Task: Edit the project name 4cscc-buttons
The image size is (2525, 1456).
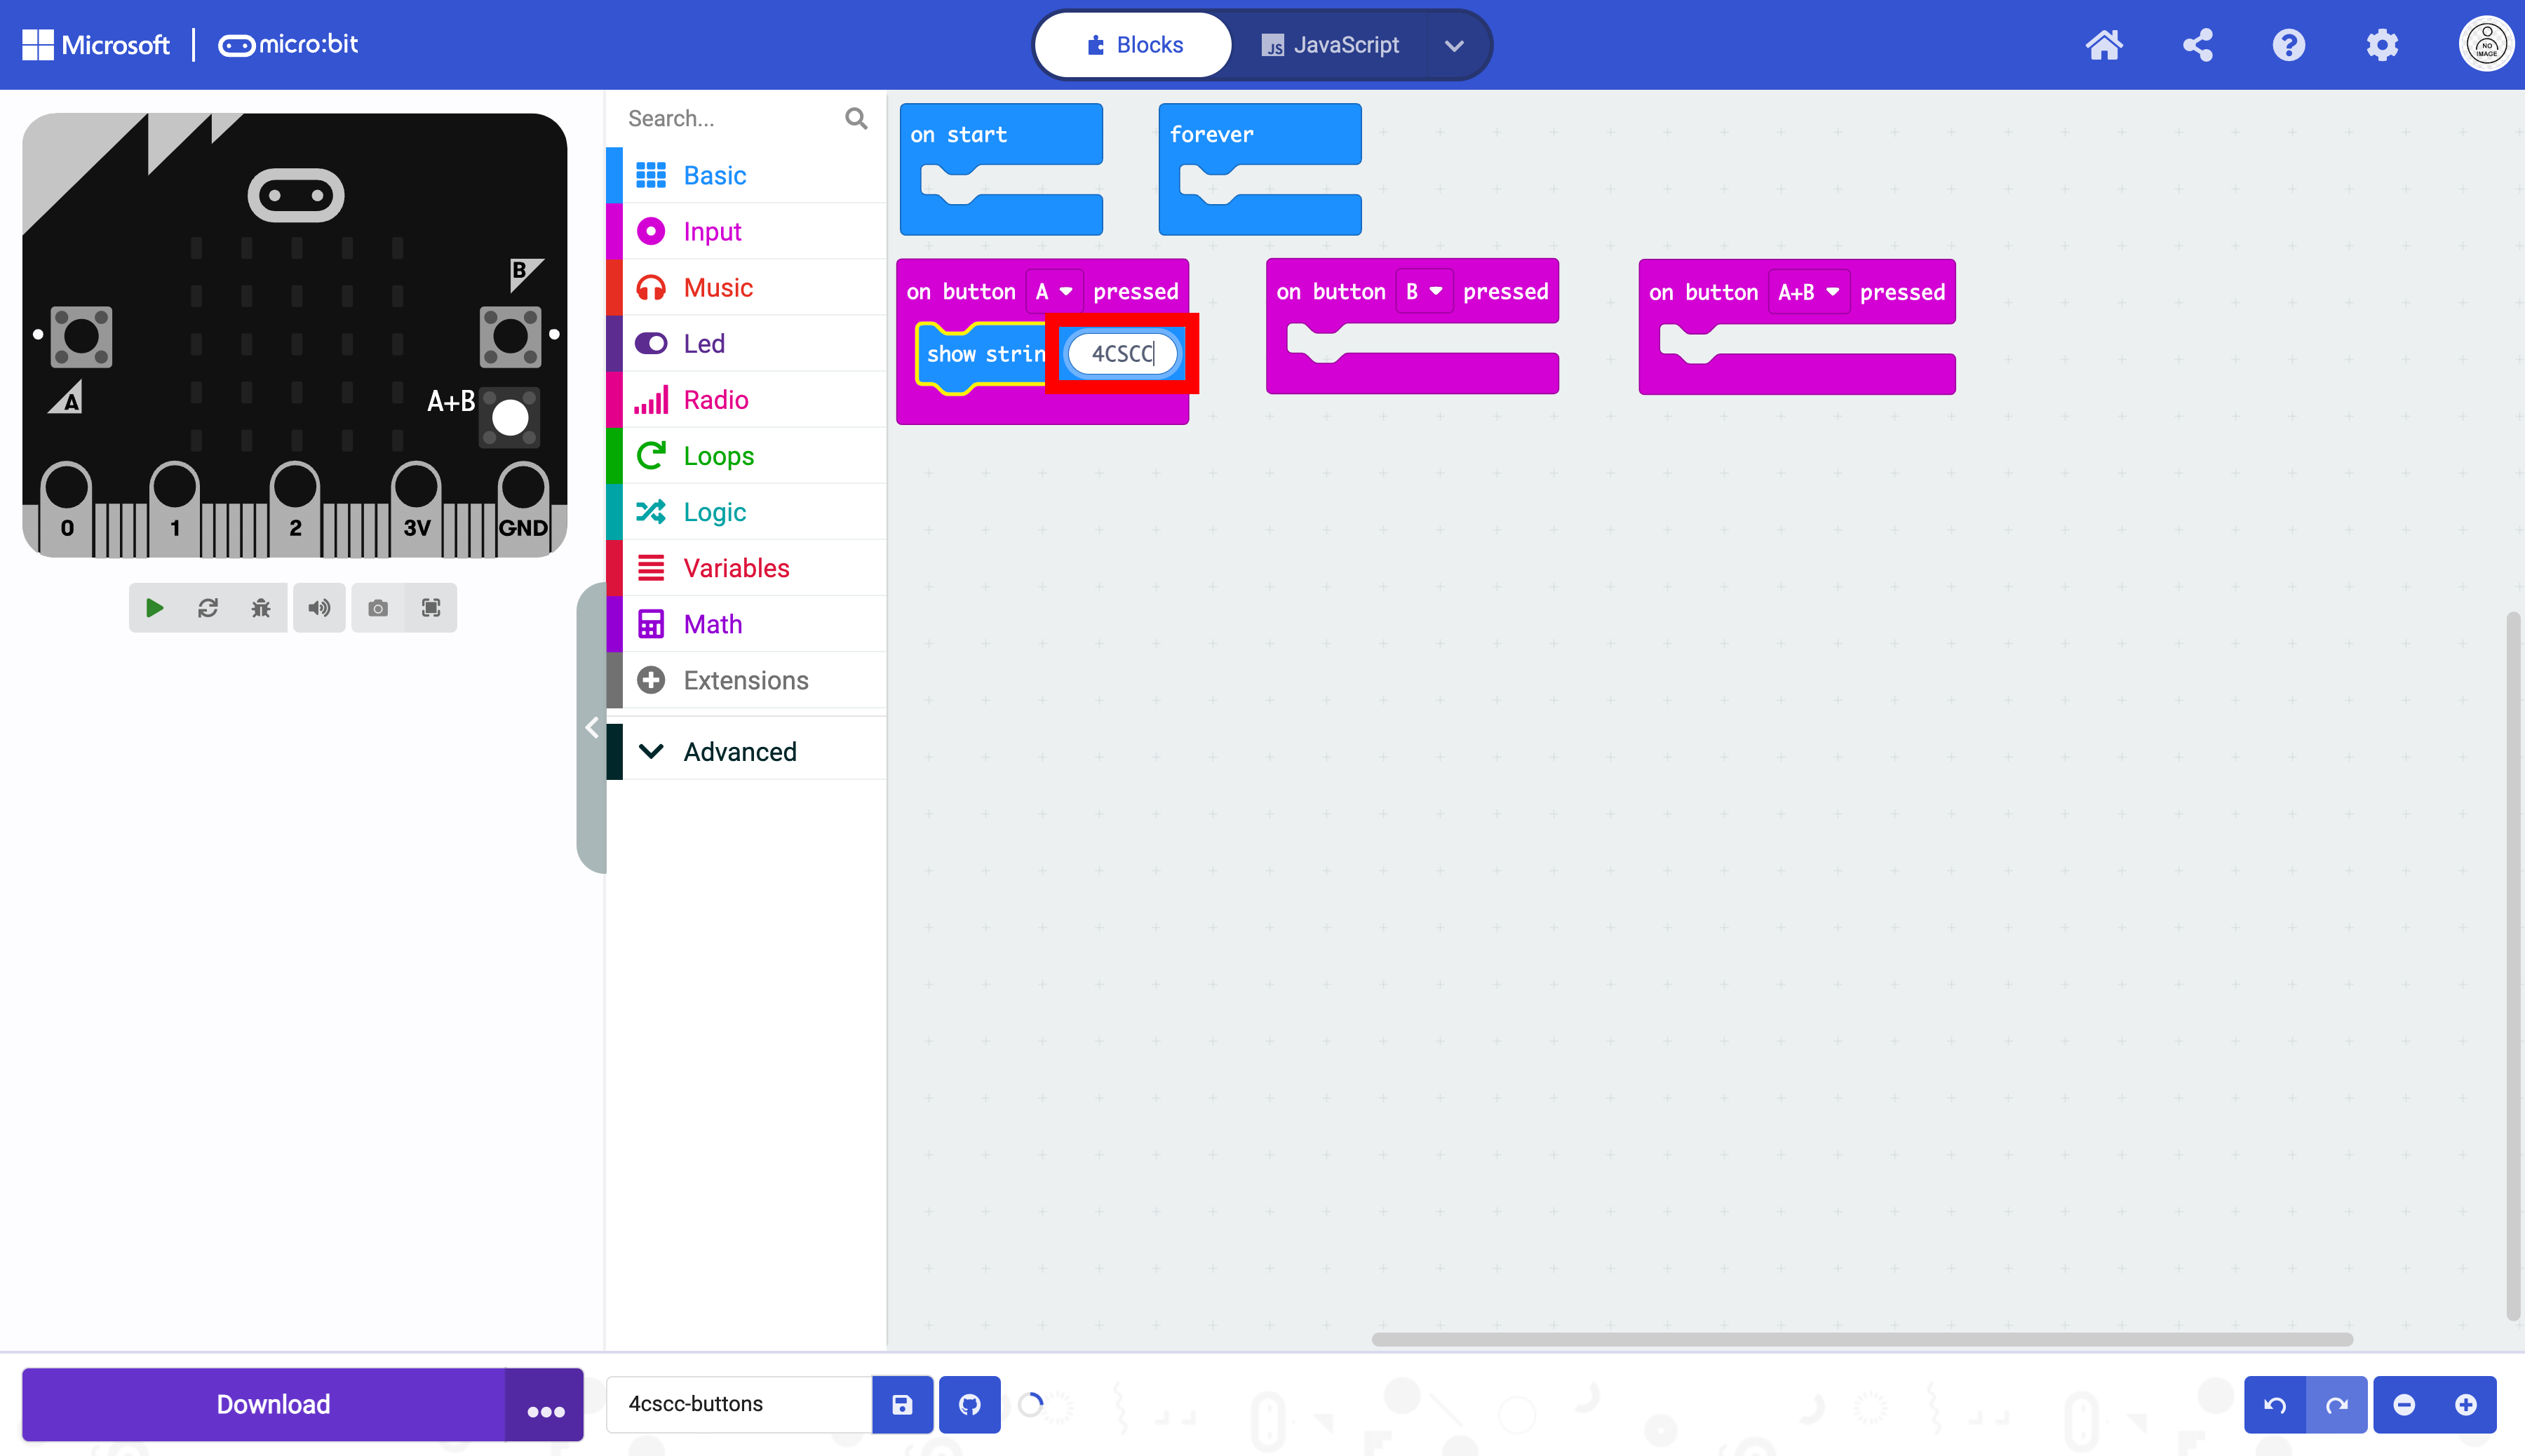Action: click(x=739, y=1404)
